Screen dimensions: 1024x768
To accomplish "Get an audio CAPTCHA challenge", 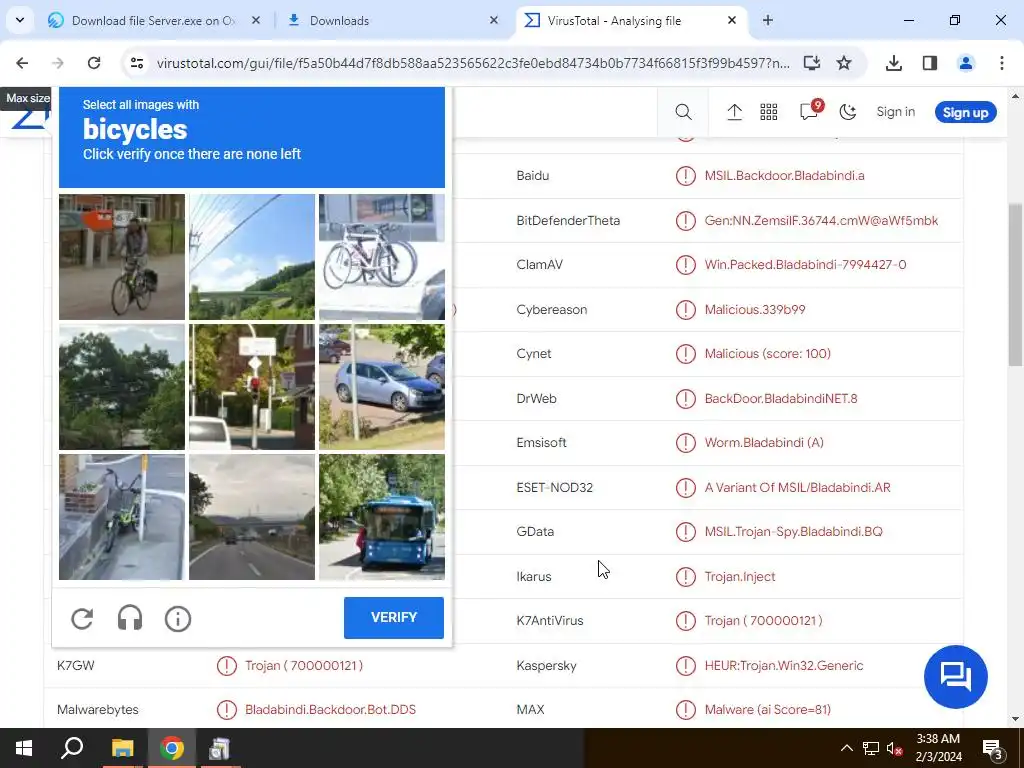I will 130,618.
